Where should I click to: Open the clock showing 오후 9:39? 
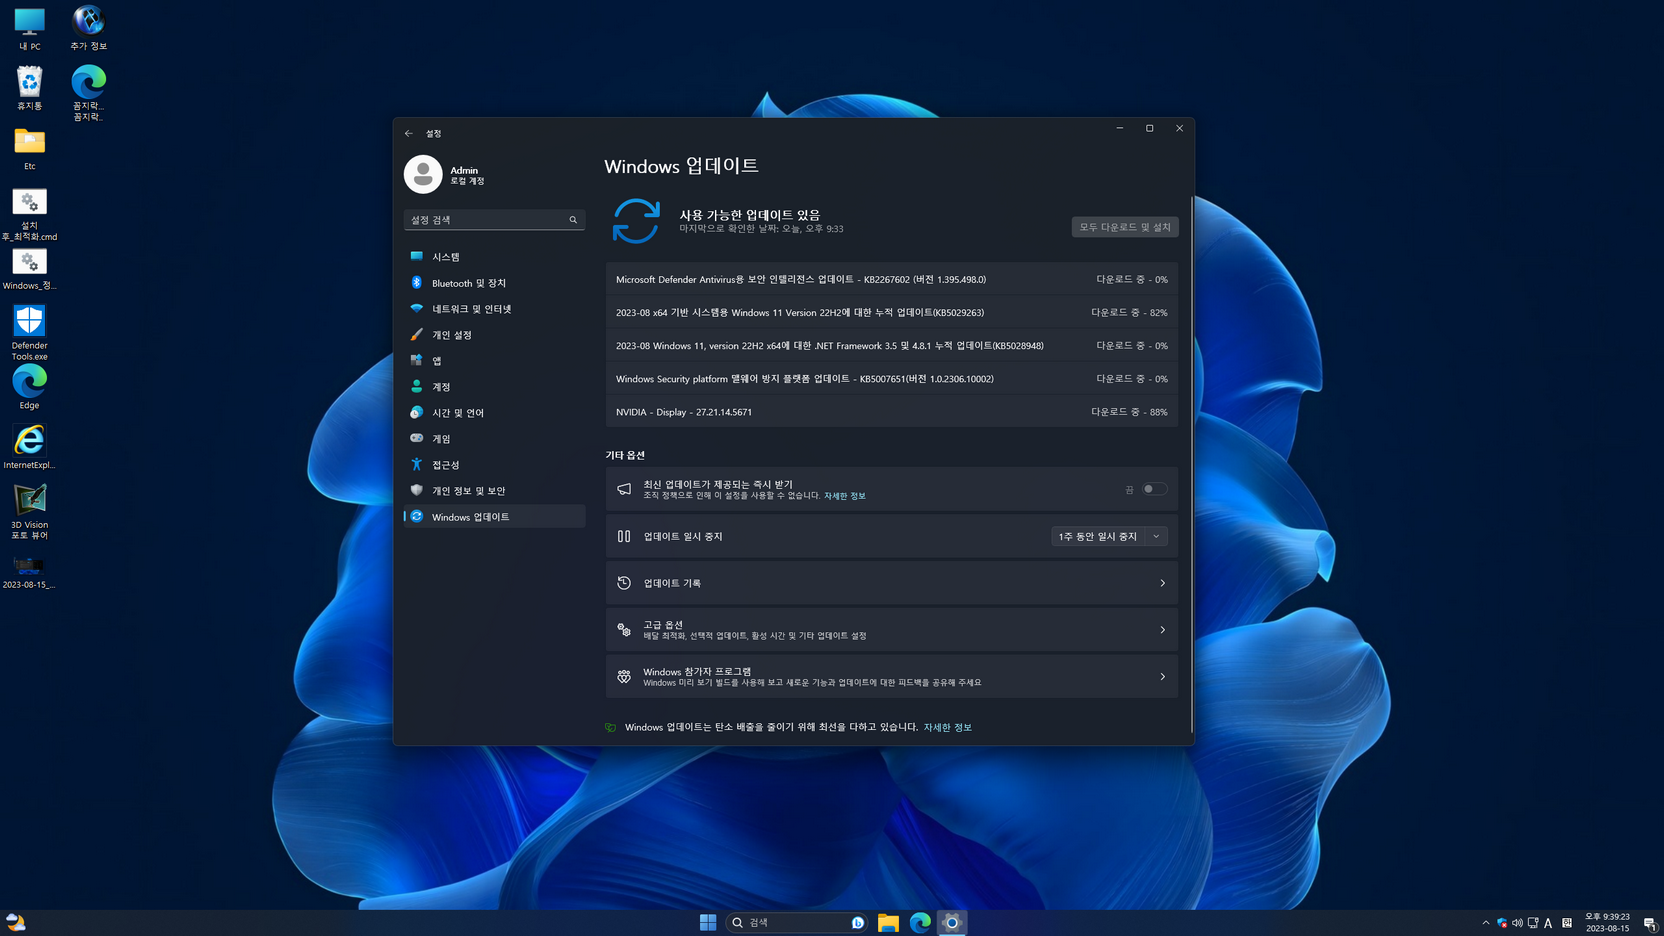(x=1607, y=922)
